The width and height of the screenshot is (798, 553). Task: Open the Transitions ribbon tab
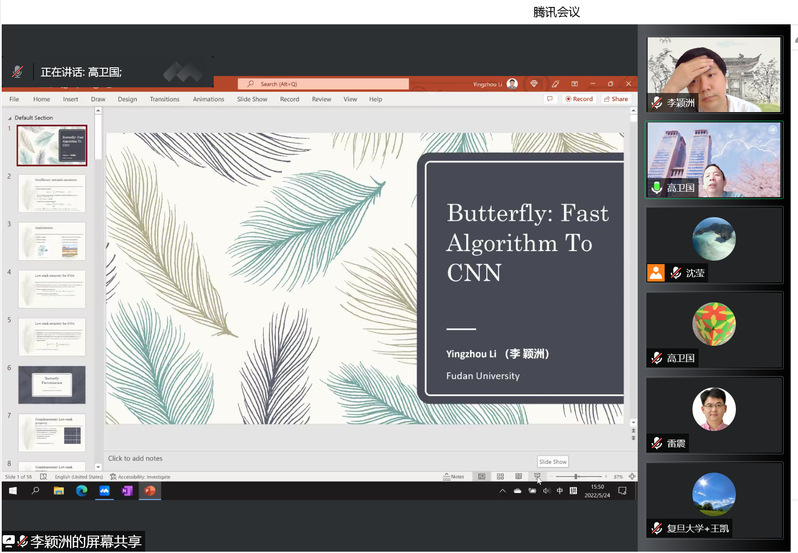pyautogui.click(x=164, y=99)
